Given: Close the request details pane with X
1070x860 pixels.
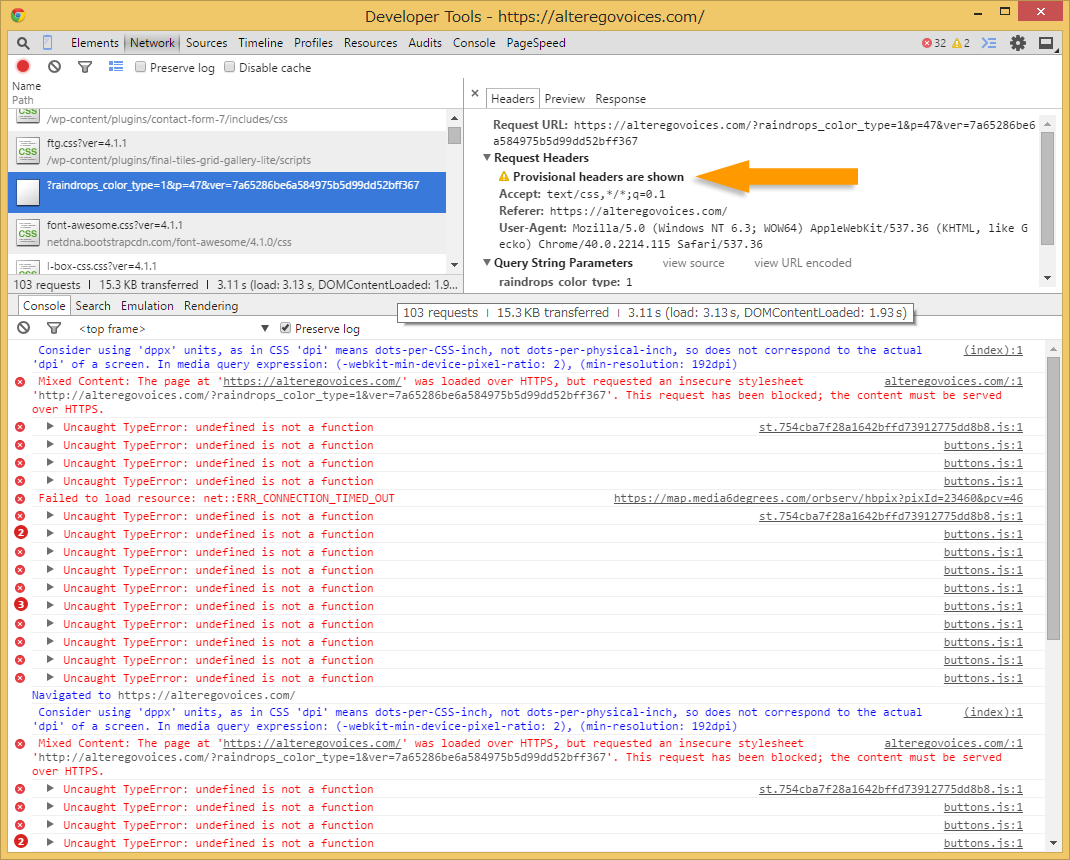Looking at the screenshot, I should click(x=475, y=94).
